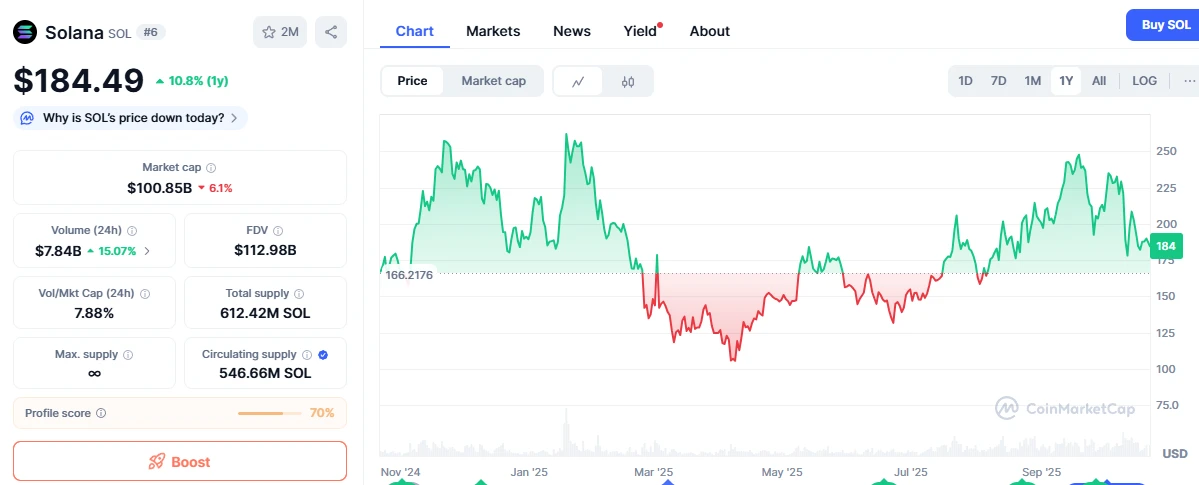The image size is (1199, 485).
Task: Toggle the LOG scale option
Action: pyautogui.click(x=1144, y=81)
